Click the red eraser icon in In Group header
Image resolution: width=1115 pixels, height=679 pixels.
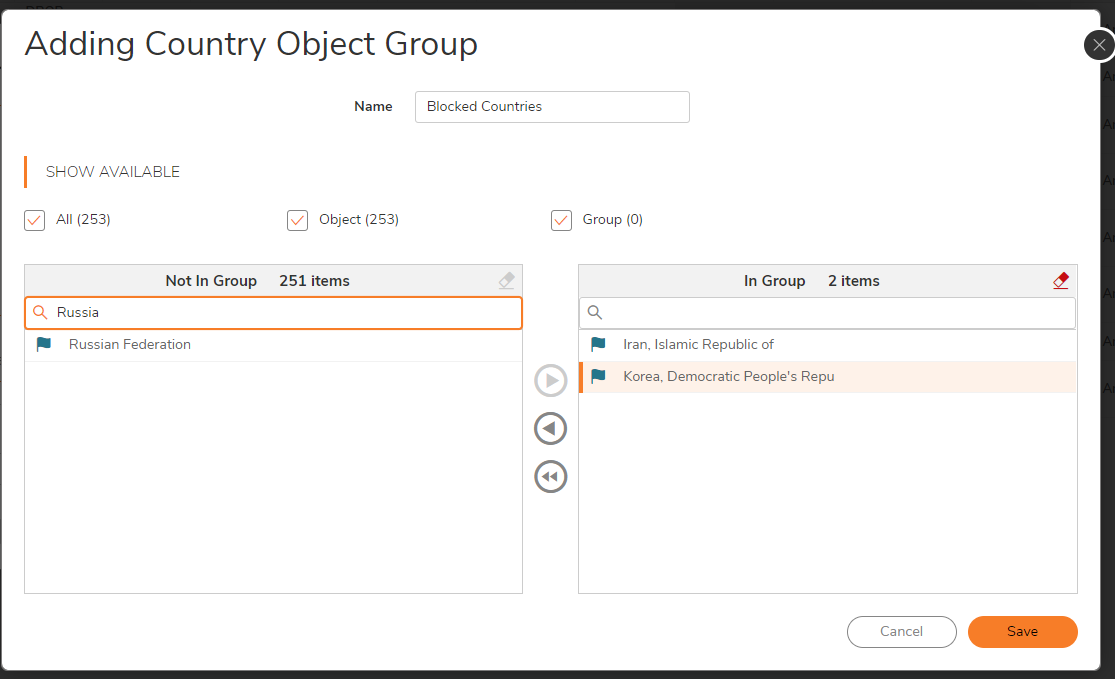[1061, 281]
